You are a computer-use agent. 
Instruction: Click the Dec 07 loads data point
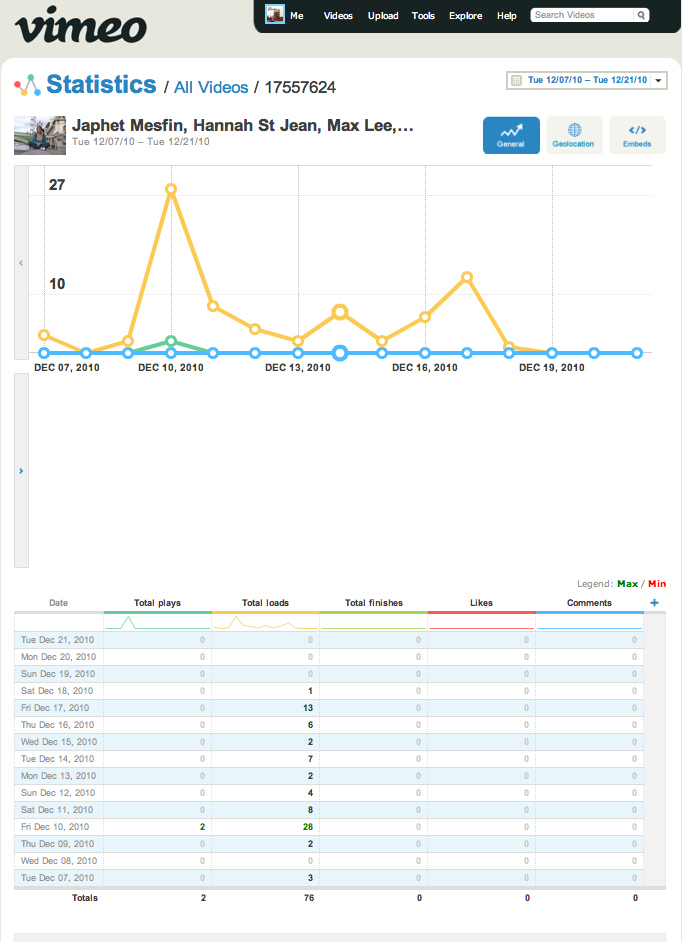(44, 335)
